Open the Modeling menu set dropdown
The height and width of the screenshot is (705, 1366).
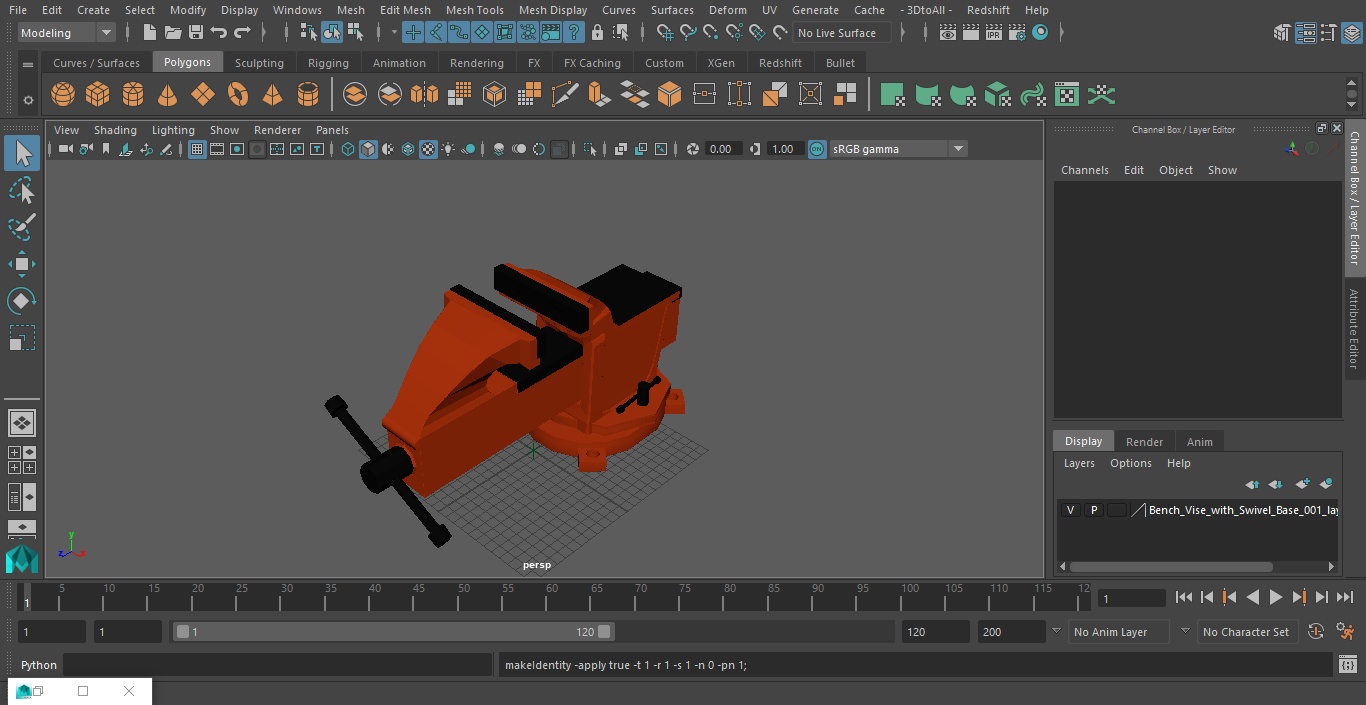pos(66,33)
